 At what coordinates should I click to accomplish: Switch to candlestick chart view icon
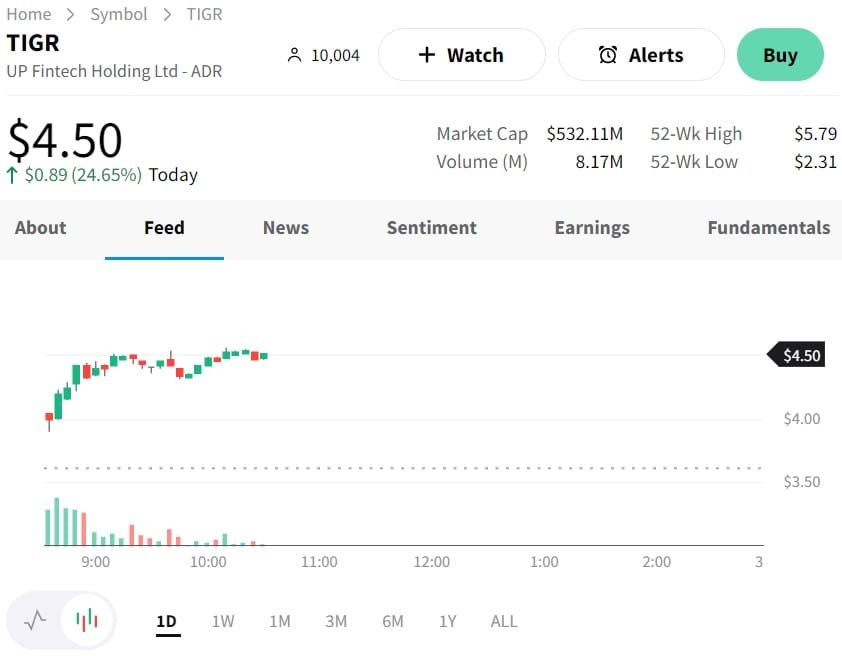coord(87,621)
